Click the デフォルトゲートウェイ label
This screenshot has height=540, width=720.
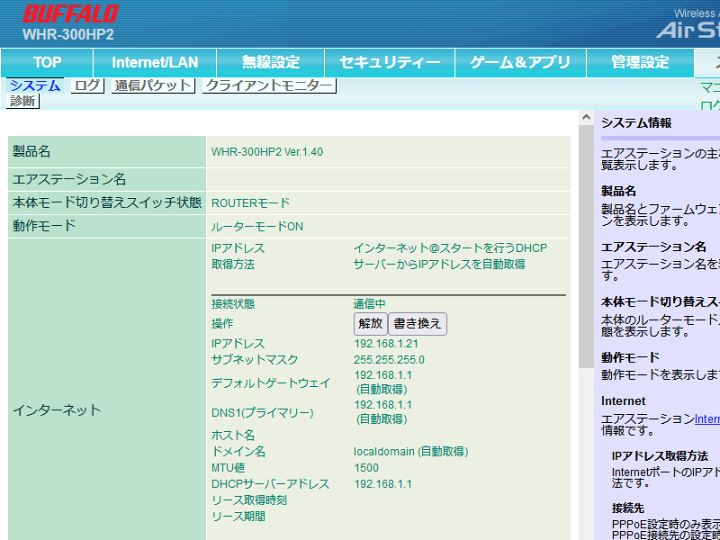[270, 383]
